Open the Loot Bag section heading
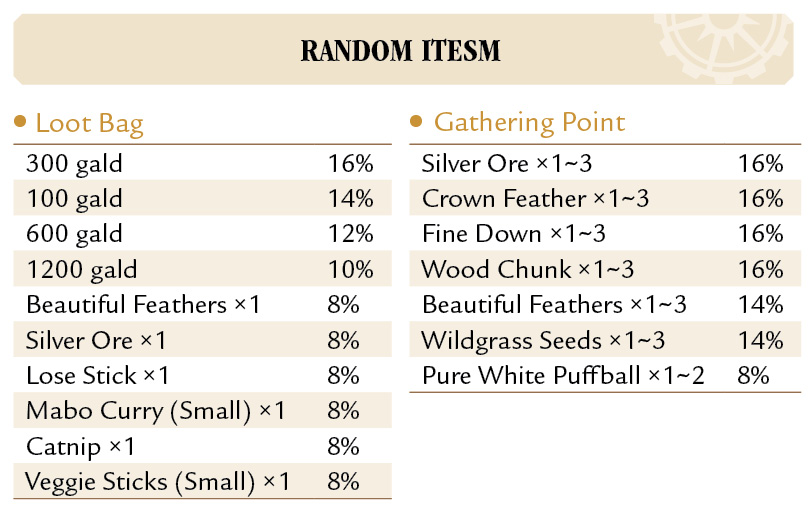Image resolution: width=812 pixels, height=511 pixels. [x=89, y=123]
